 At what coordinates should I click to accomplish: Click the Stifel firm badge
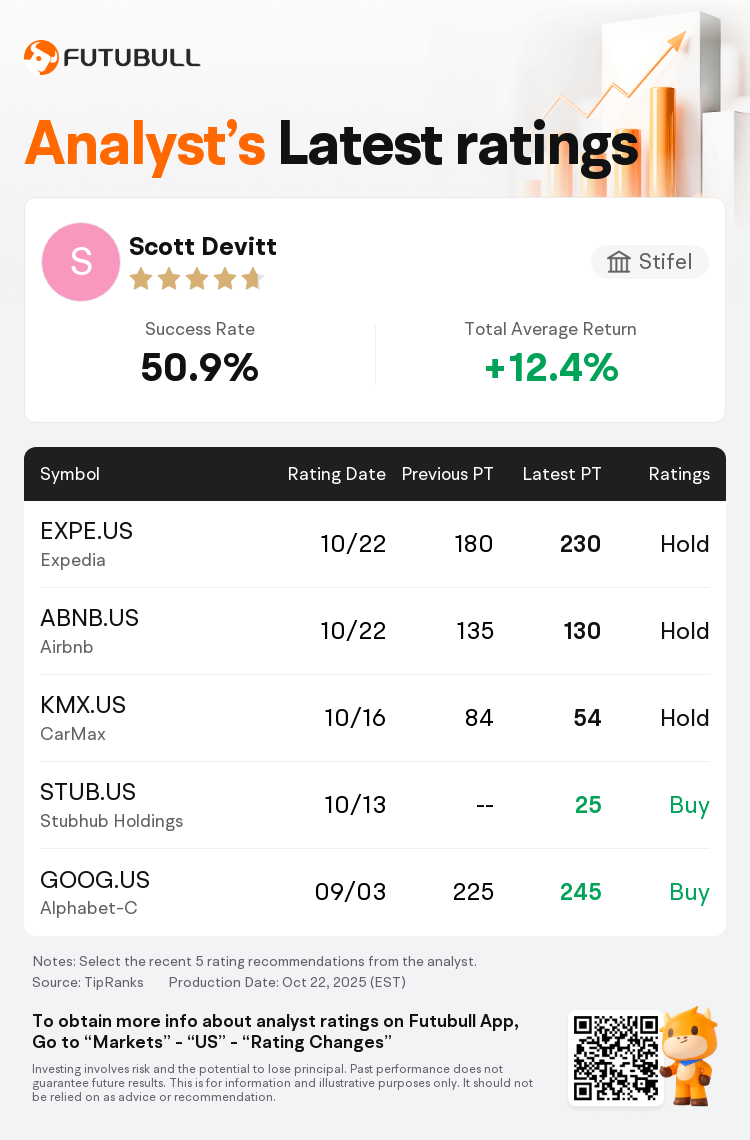tap(650, 262)
